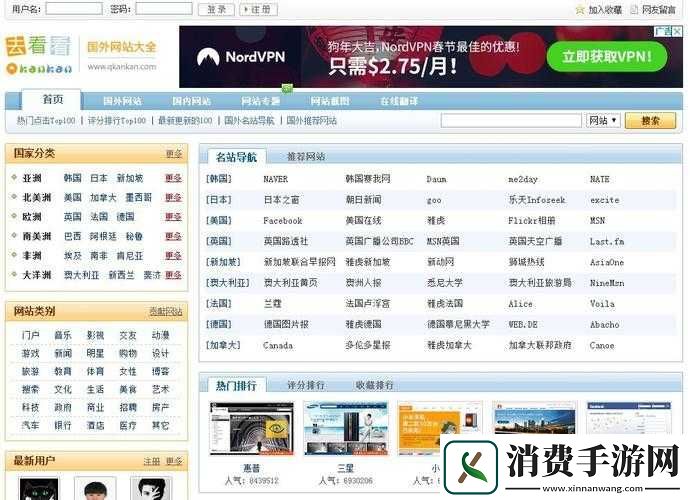This screenshot has height=500, width=690.
Task: Open 韩国 in the 亚洲 row
Action: click(x=73, y=178)
